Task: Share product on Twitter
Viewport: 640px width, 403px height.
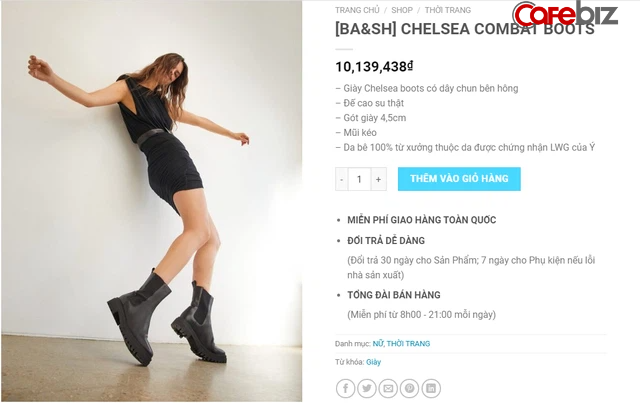Action: pyautogui.click(x=367, y=388)
